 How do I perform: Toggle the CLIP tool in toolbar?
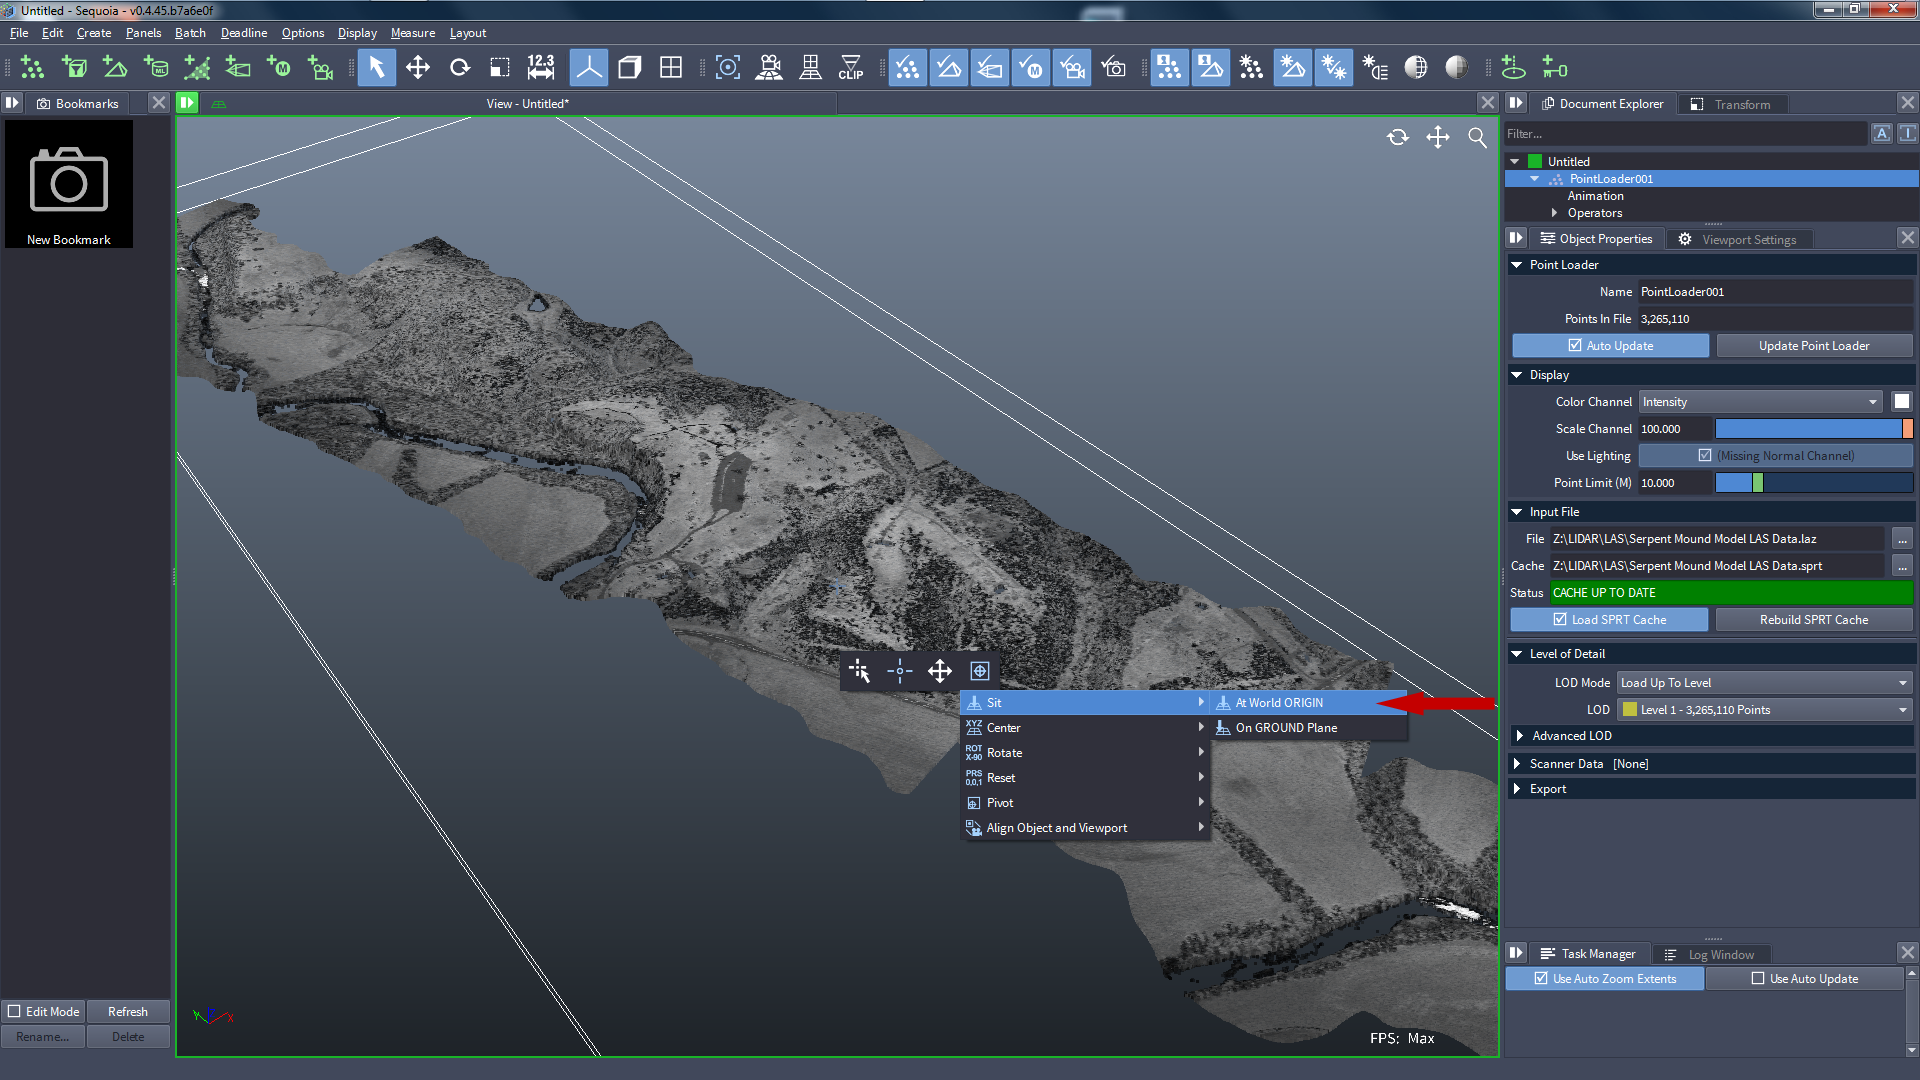tap(851, 68)
